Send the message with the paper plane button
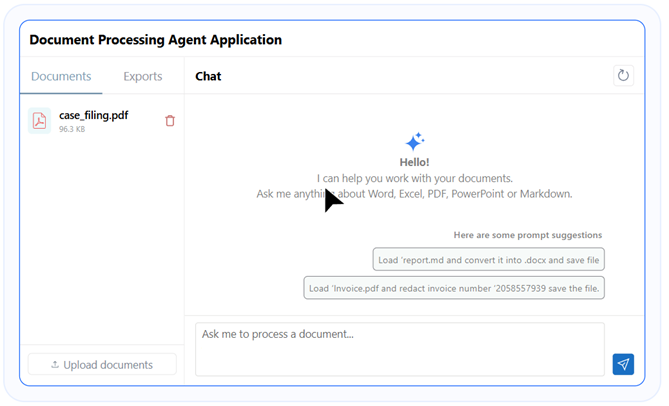The image size is (669, 406). pyautogui.click(x=623, y=364)
